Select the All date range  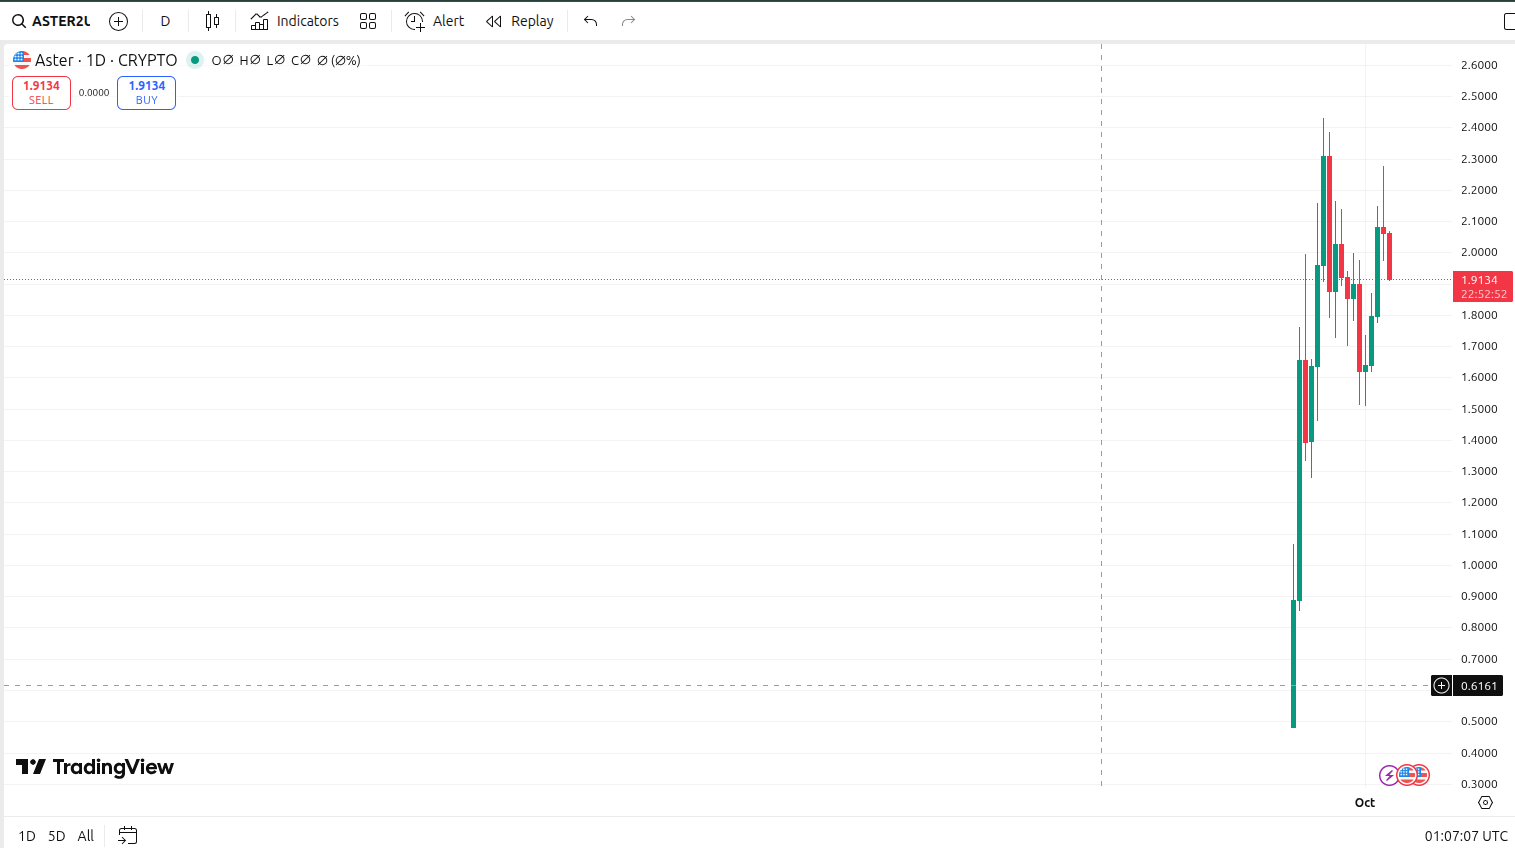click(x=86, y=836)
